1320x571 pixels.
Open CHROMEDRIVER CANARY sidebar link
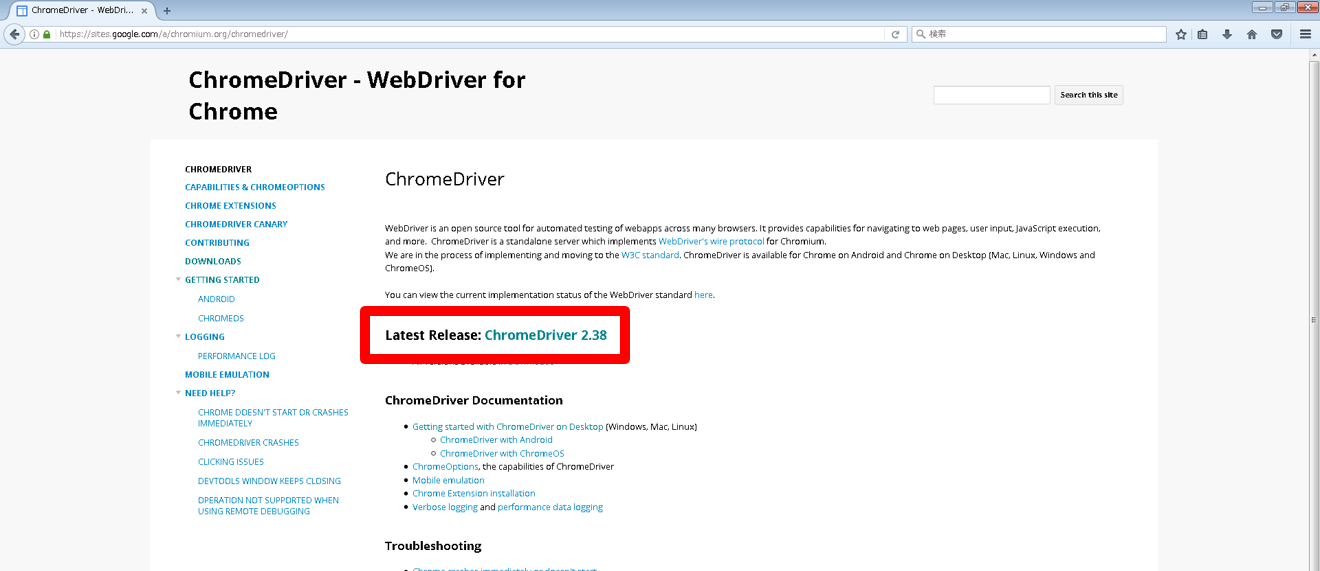(x=236, y=224)
